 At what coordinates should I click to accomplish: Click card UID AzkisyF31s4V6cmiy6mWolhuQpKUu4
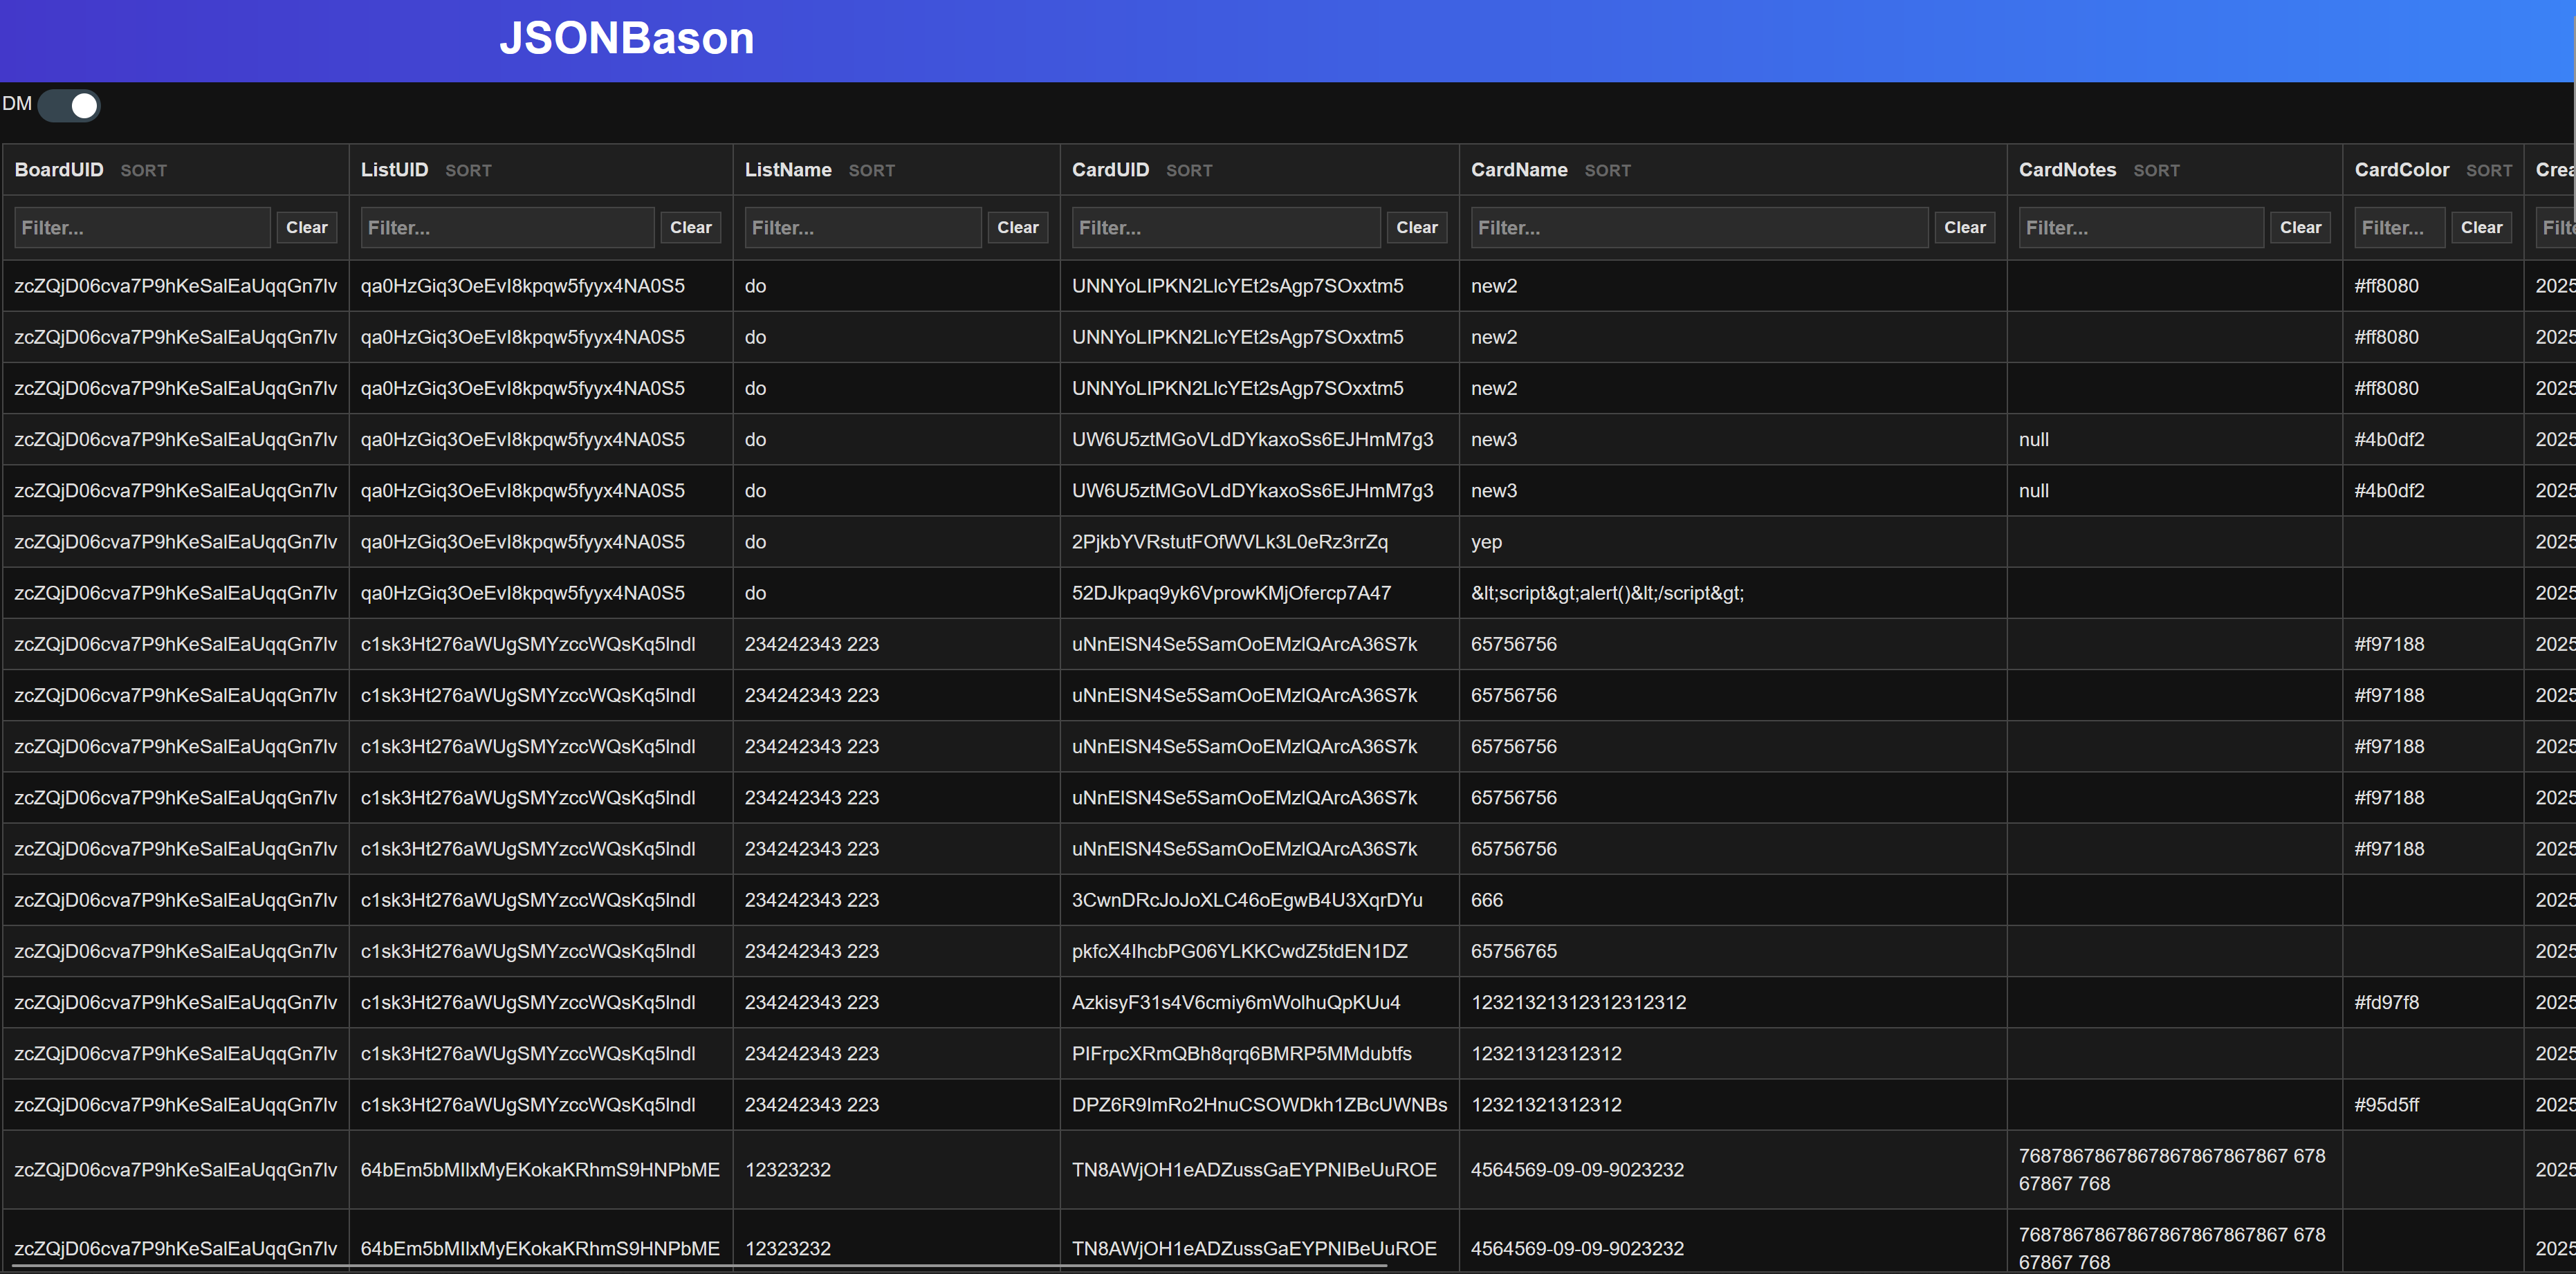pyautogui.click(x=1236, y=1002)
